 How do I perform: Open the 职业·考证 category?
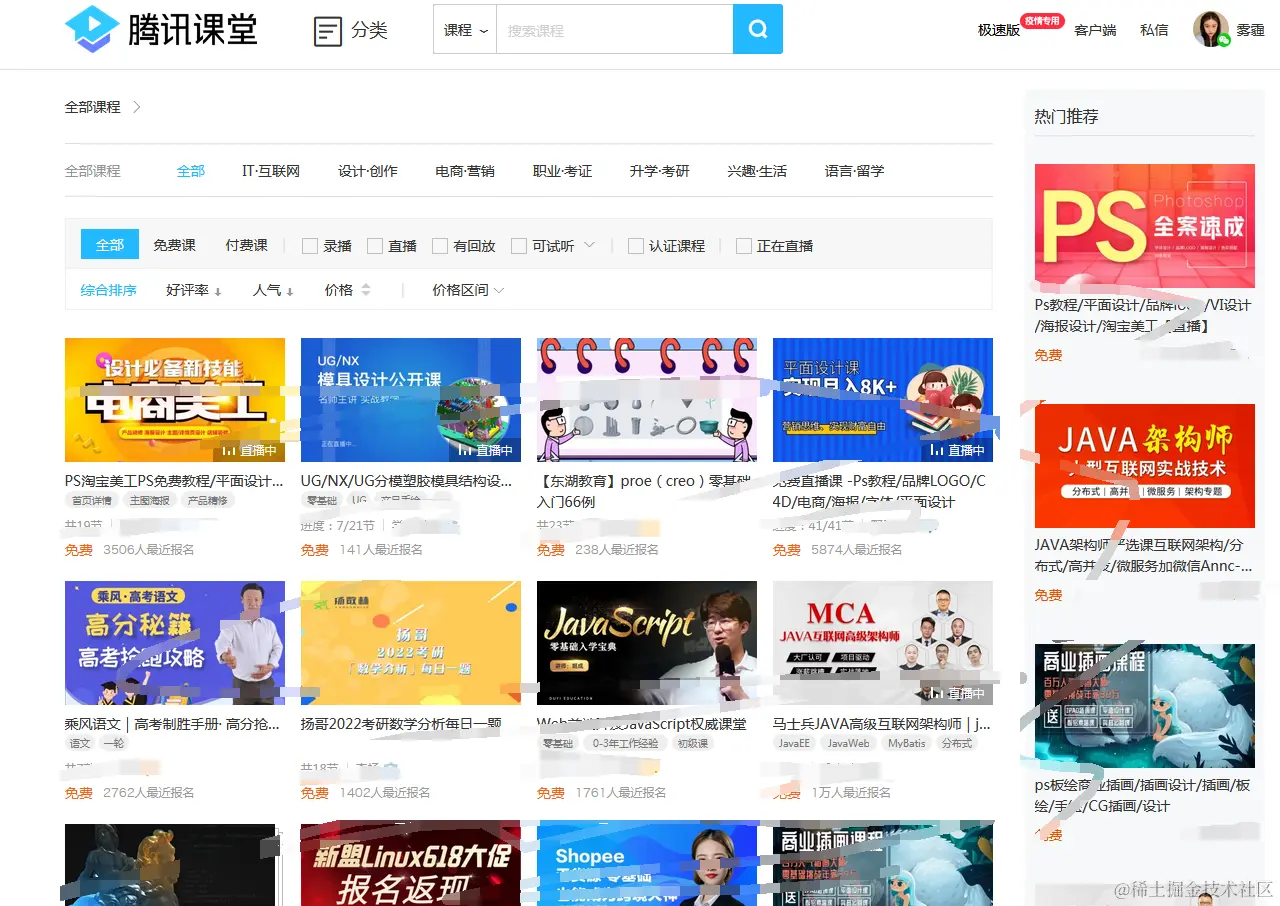tap(563, 171)
